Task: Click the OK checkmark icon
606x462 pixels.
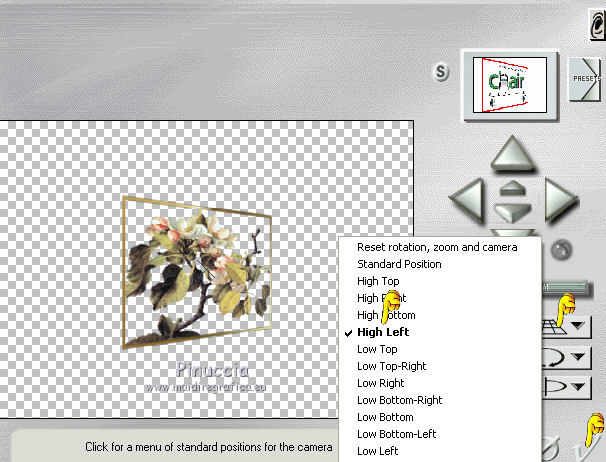Action: click(x=586, y=449)
